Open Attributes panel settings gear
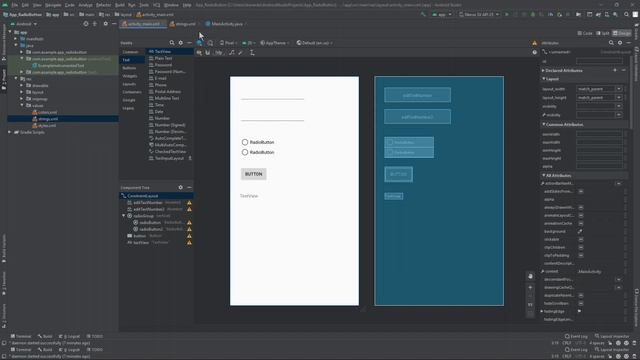640x360 pixels. tap(620, 43)
